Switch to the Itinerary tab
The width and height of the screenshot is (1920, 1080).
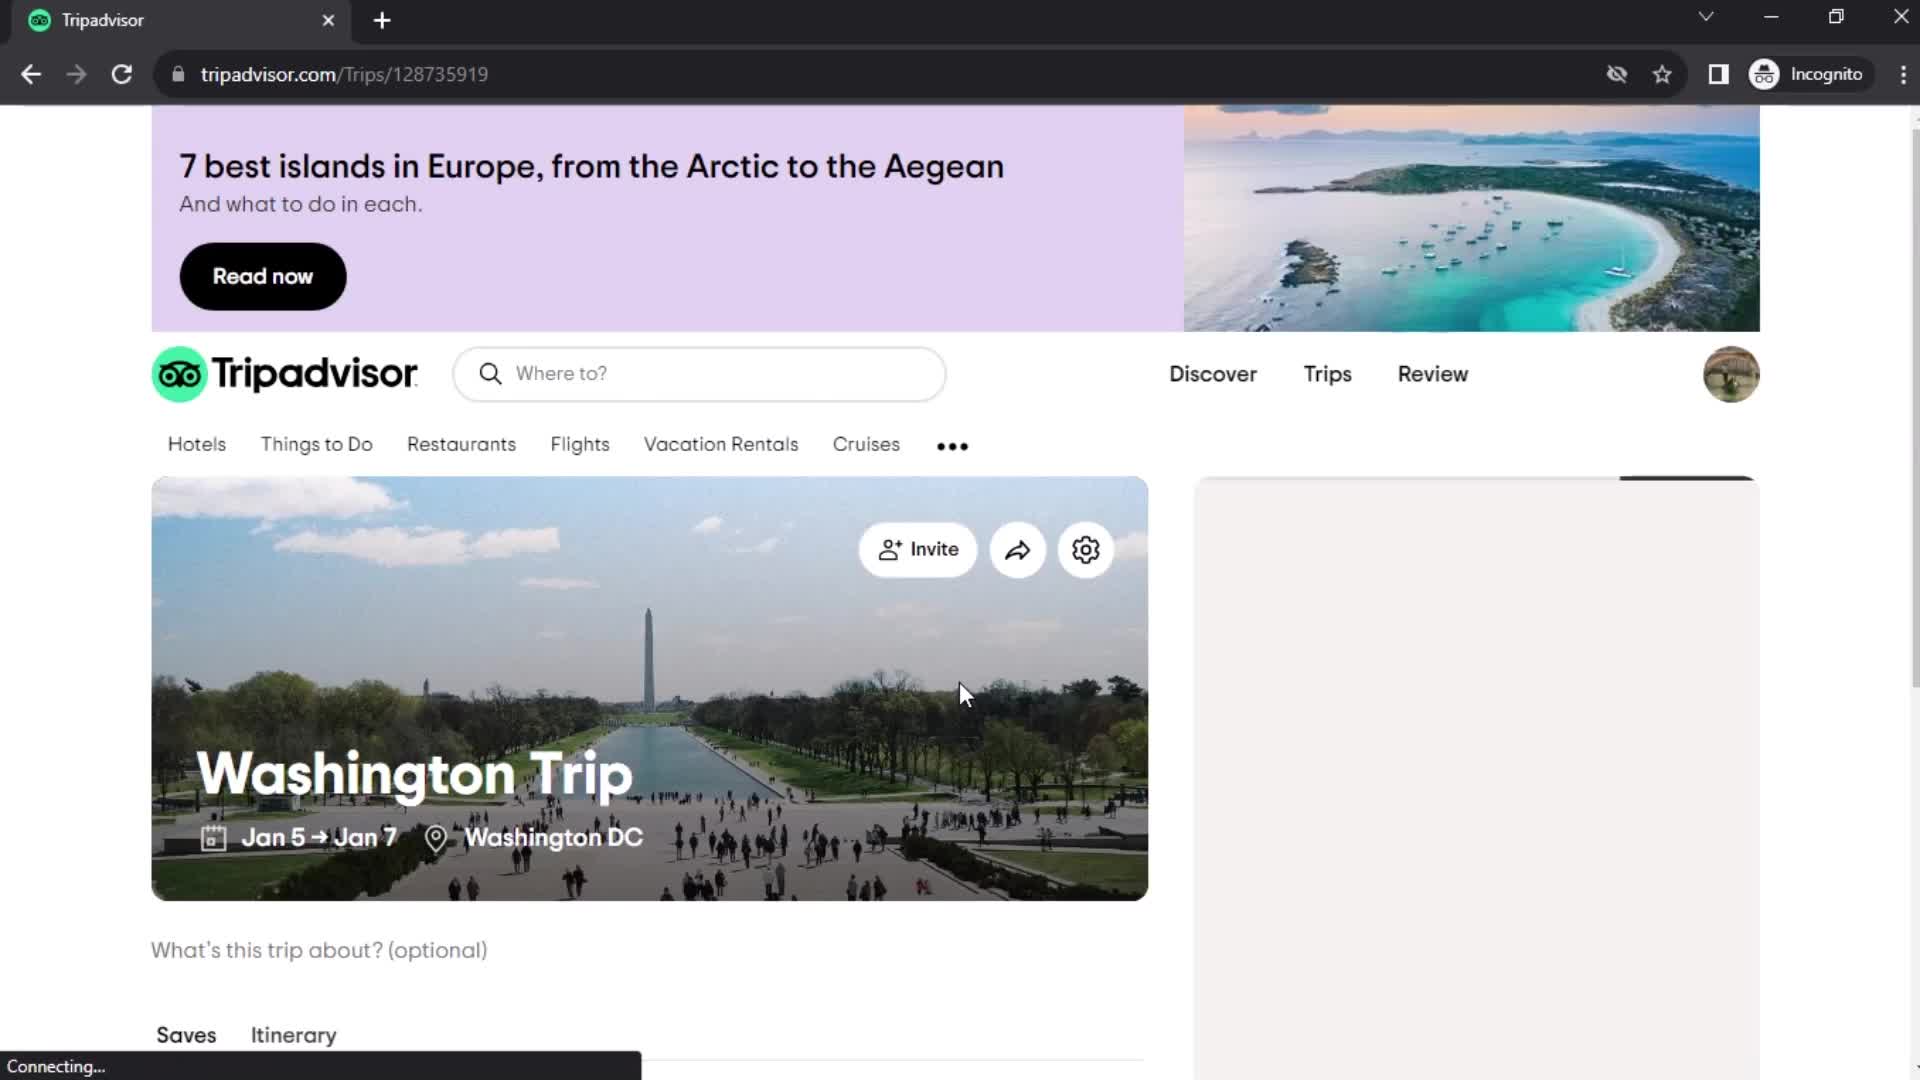point(294,1035)
